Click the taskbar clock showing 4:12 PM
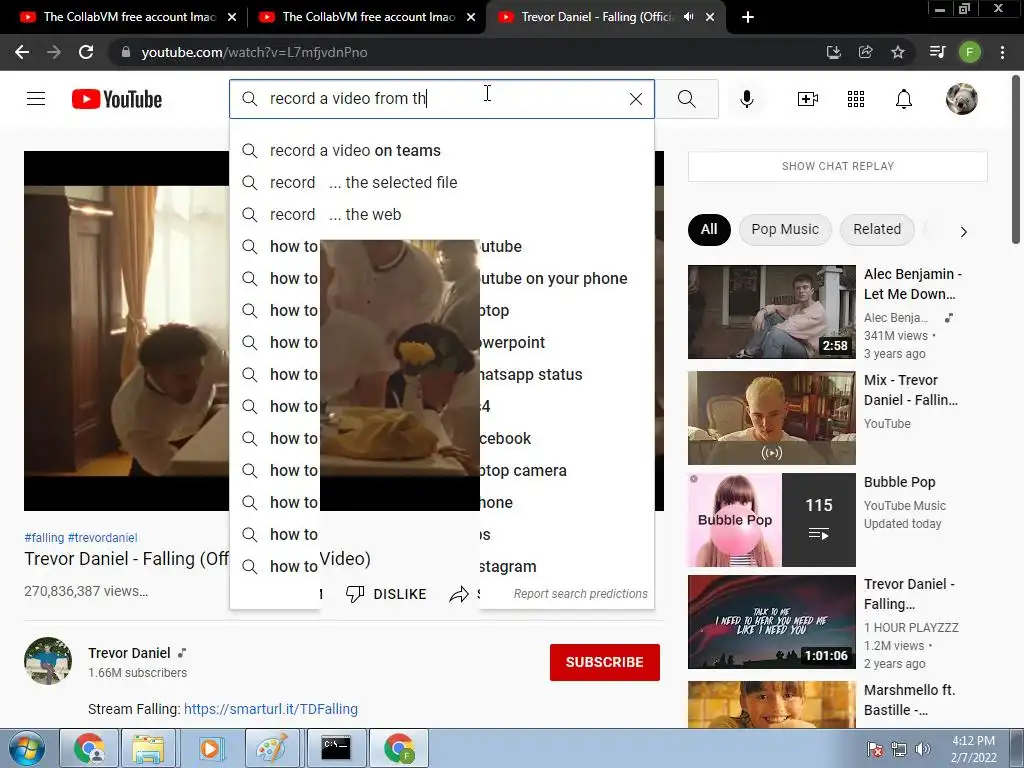 [x=973, y=749]
